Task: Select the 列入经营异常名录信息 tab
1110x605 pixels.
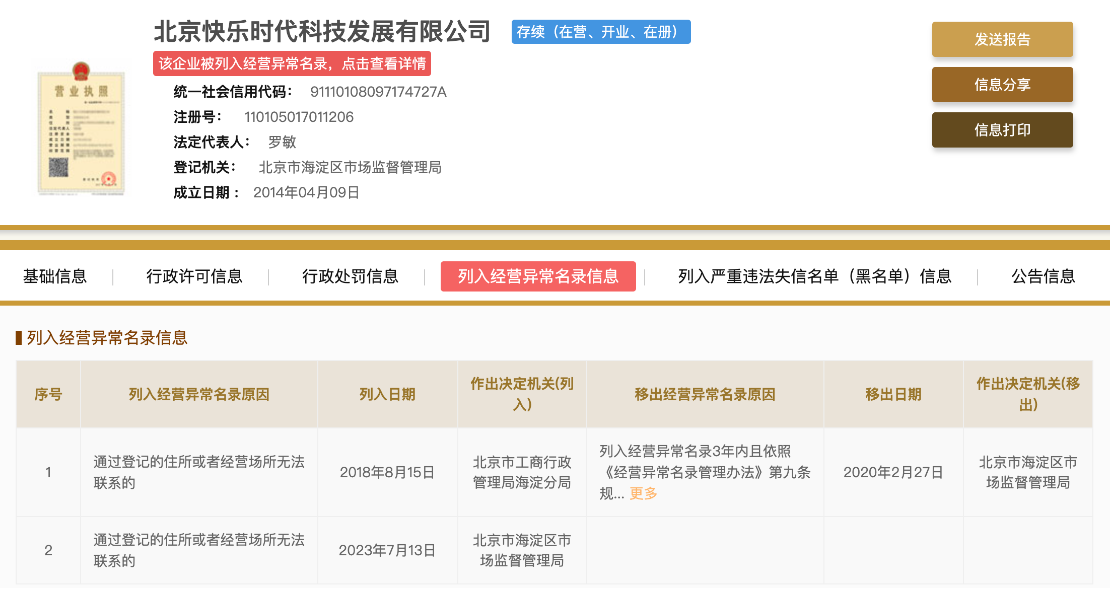Action: [x=538, y=277]
